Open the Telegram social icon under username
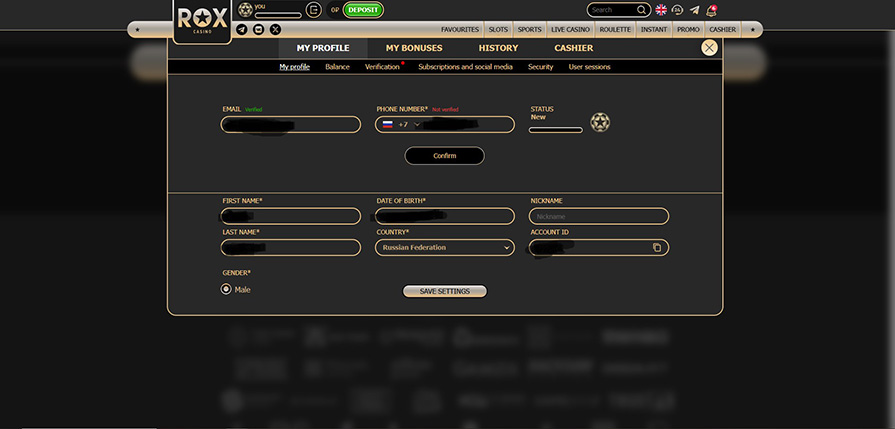895x429 pixels. [x=242, y=30]
